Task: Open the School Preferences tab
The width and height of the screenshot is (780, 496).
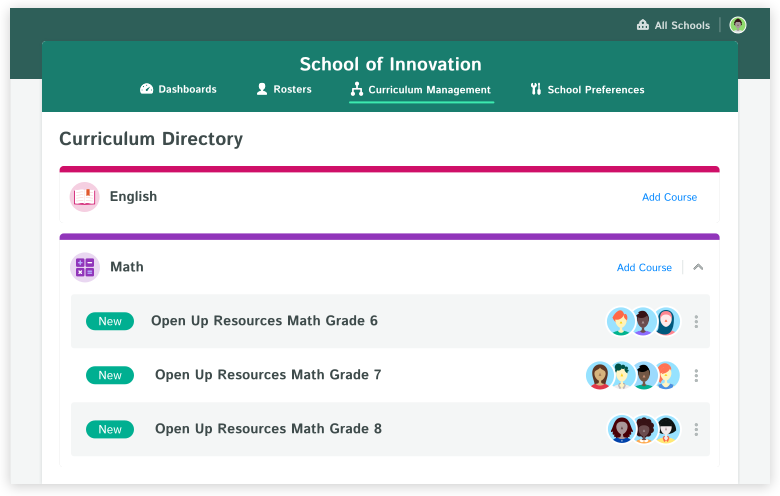Action: click(587, 90)
